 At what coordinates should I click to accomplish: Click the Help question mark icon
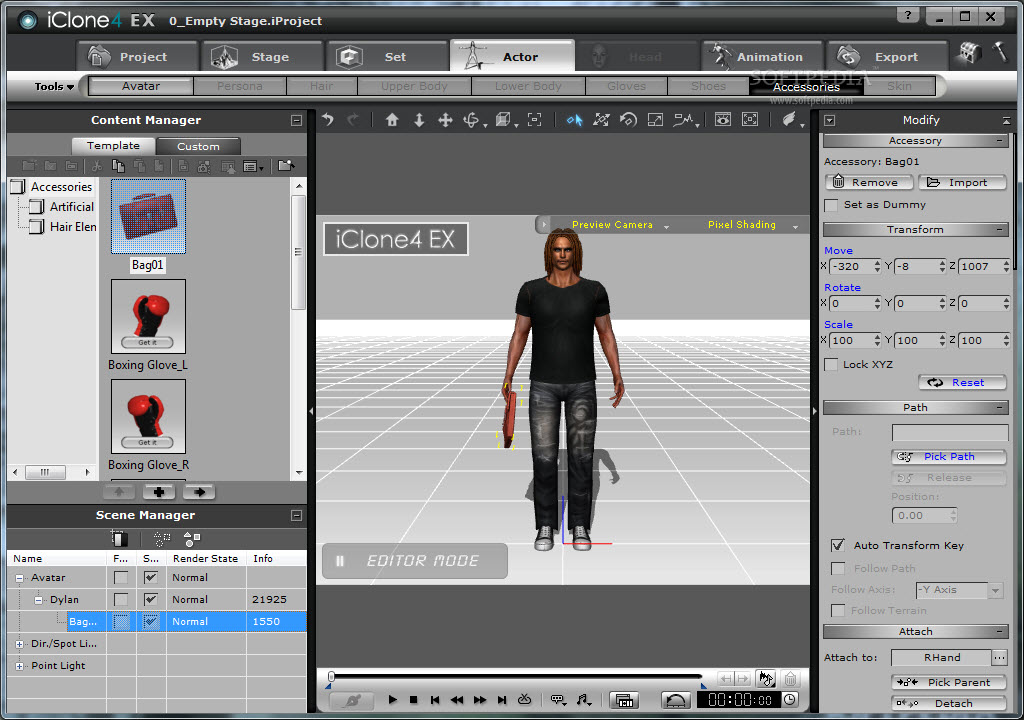(x=908, y=16)
